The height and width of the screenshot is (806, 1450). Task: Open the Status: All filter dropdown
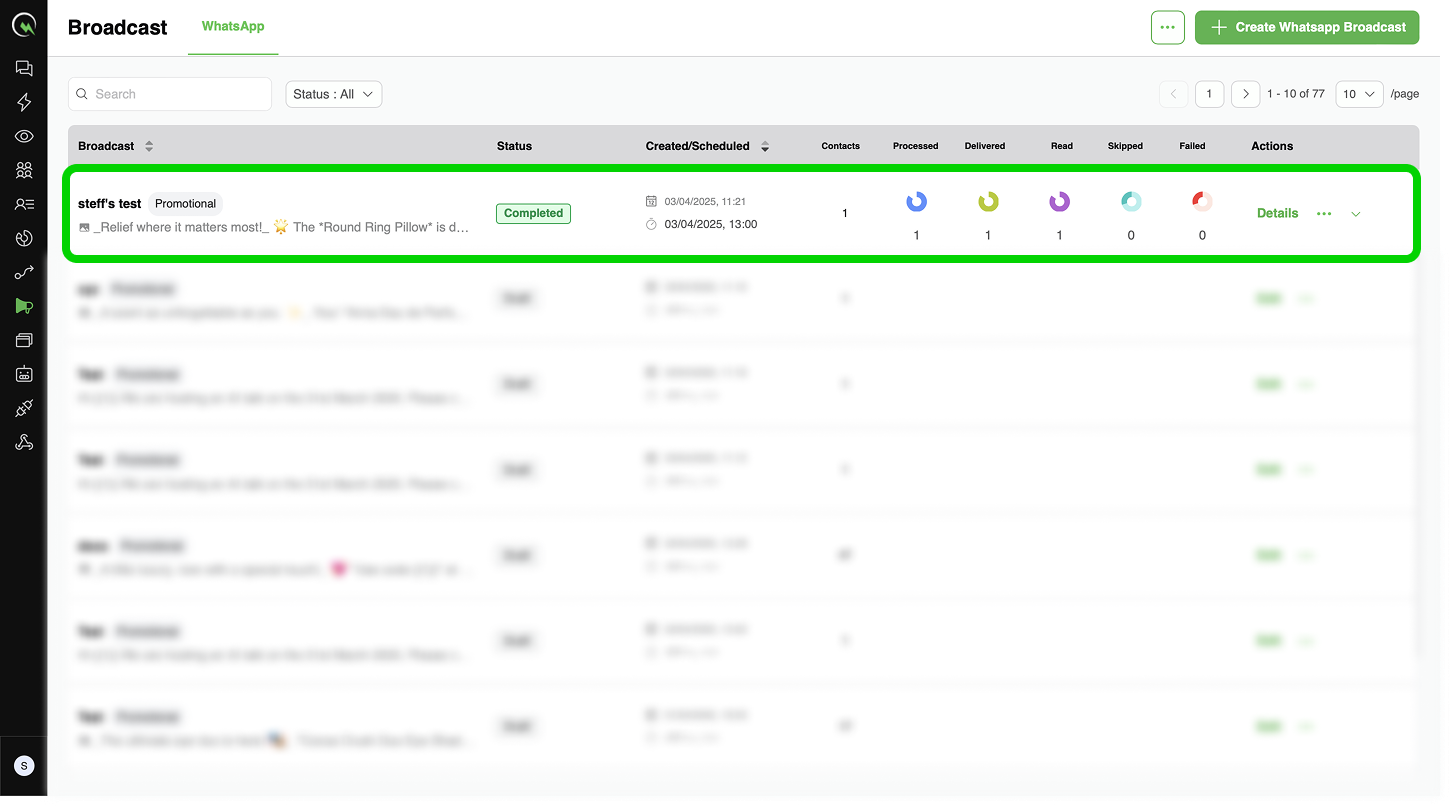point(333,94)
